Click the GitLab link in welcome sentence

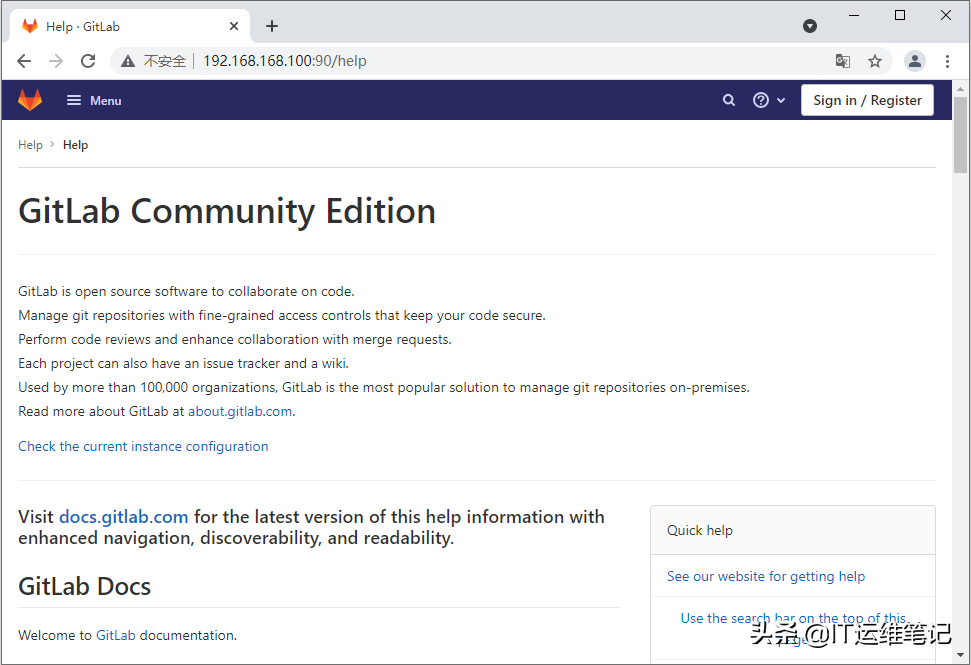115,635
